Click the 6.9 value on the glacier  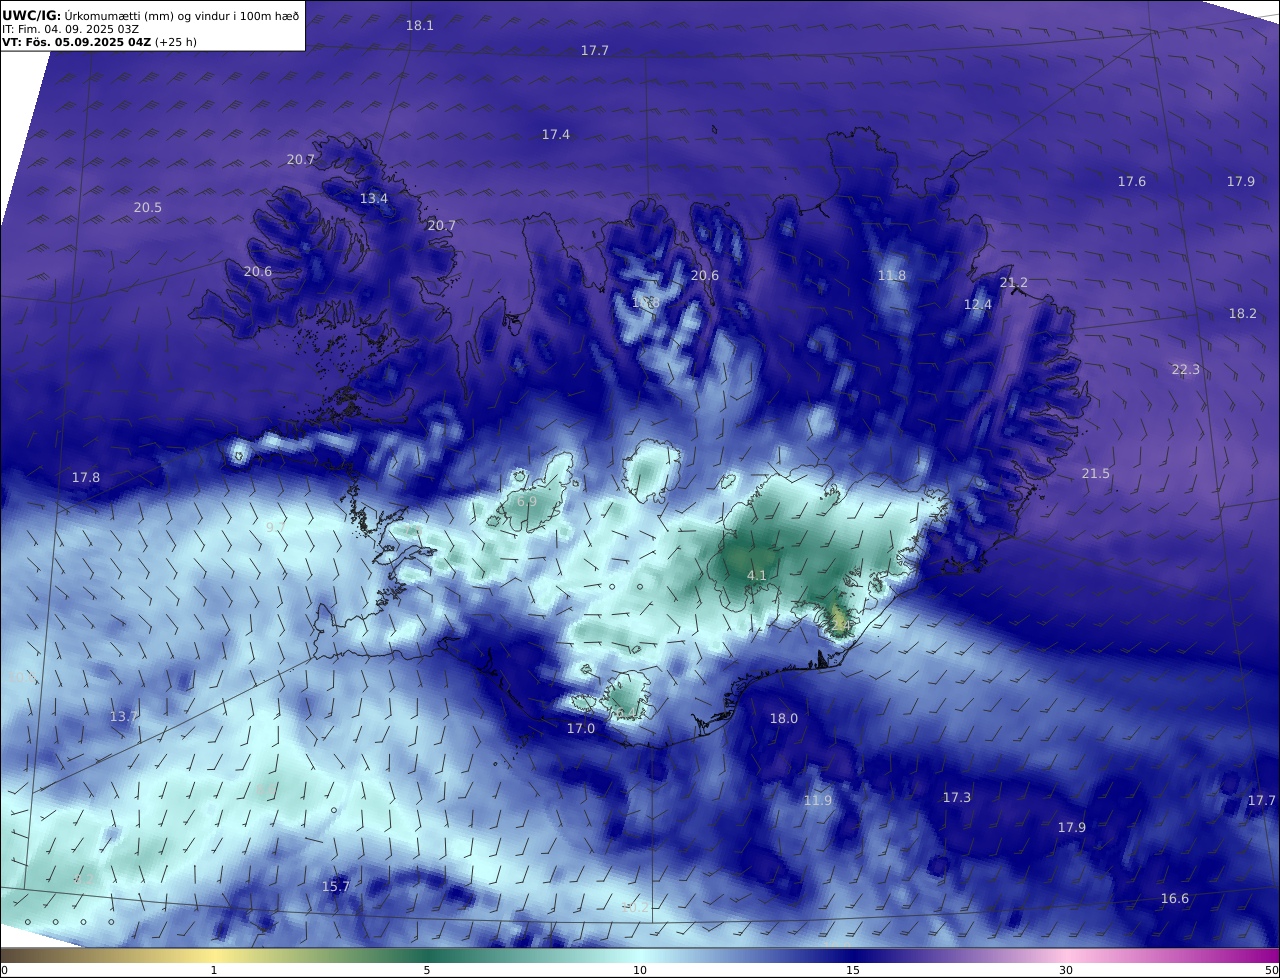pyautogui.click(x=527, y=501)
